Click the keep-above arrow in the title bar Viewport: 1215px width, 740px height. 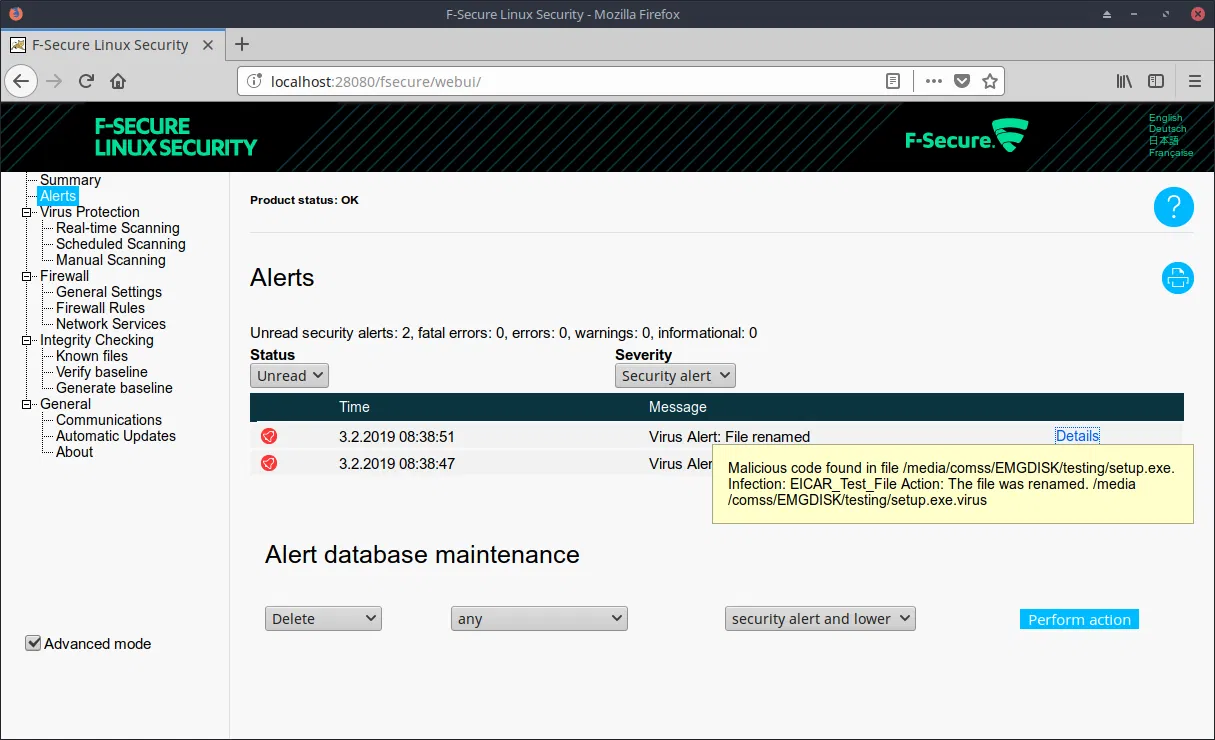tap(1107, 14)
